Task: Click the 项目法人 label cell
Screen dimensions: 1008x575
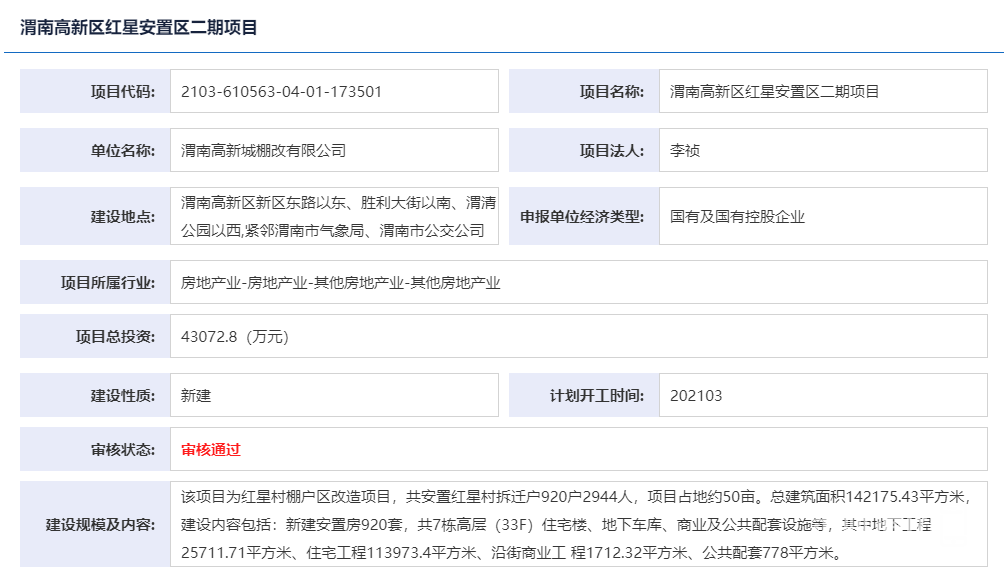Action: (x=584, y=151)
